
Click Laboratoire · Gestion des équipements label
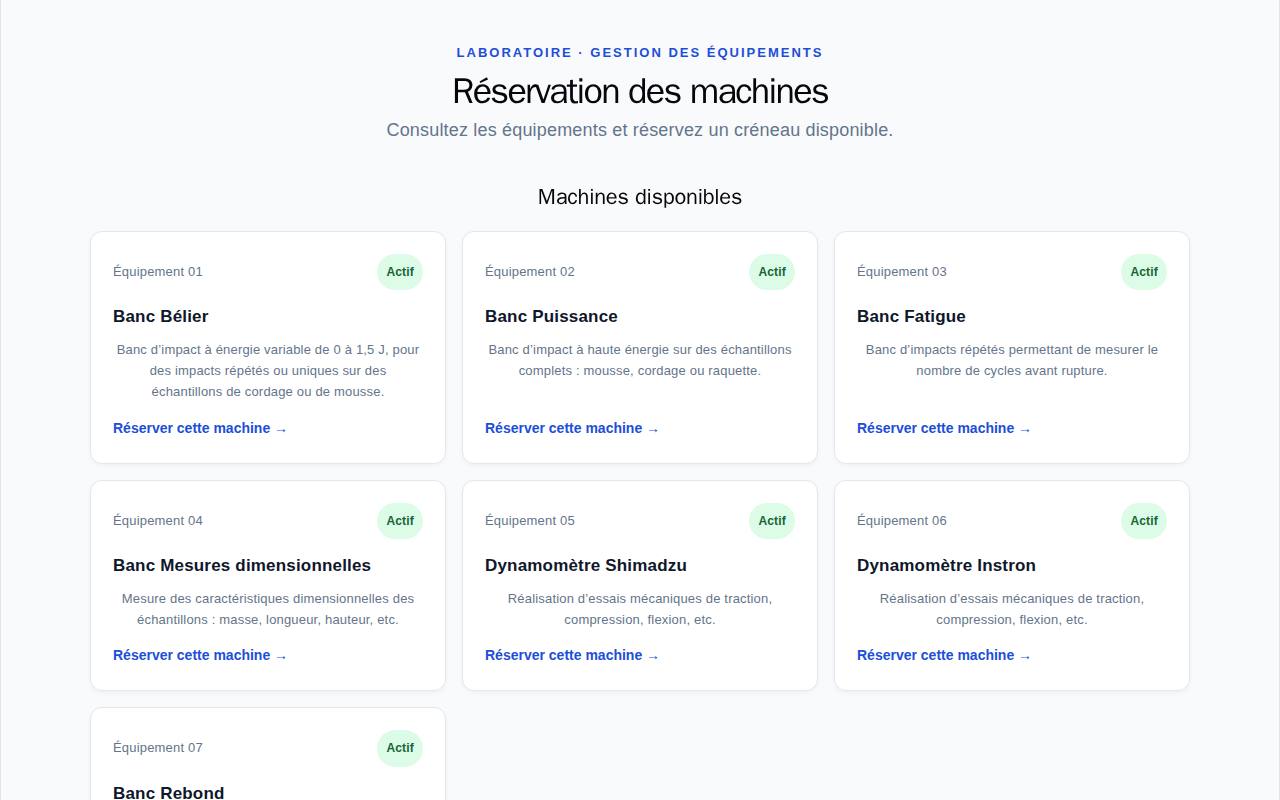click(x=640, y=52)
